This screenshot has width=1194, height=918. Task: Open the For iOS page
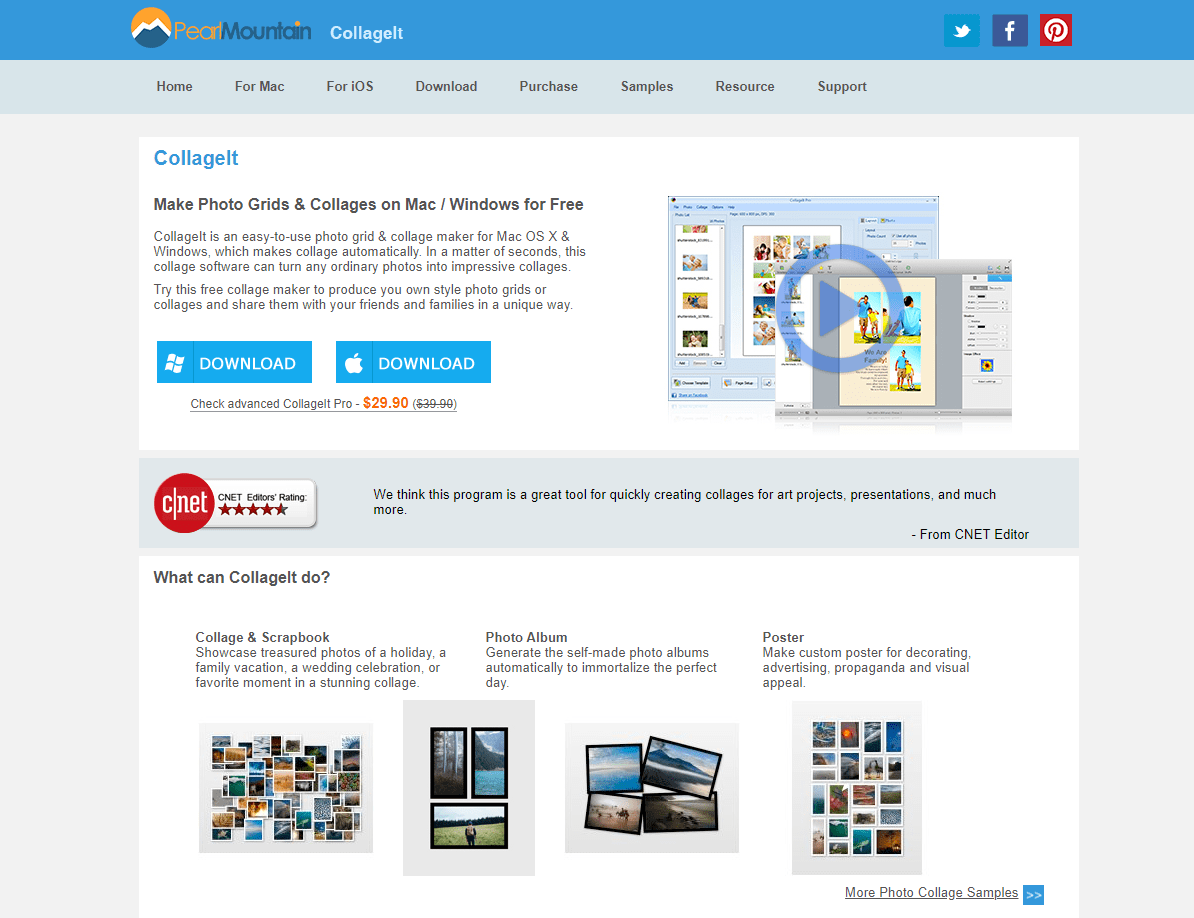click(x=350, y=87)
